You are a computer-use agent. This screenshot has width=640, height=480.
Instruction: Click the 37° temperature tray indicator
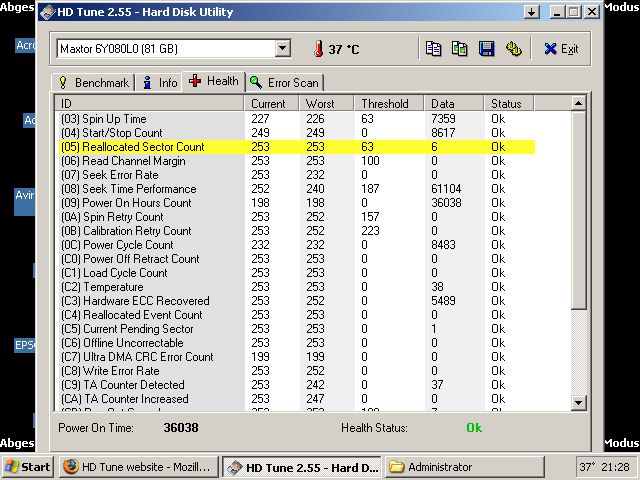tap(587, 467)
